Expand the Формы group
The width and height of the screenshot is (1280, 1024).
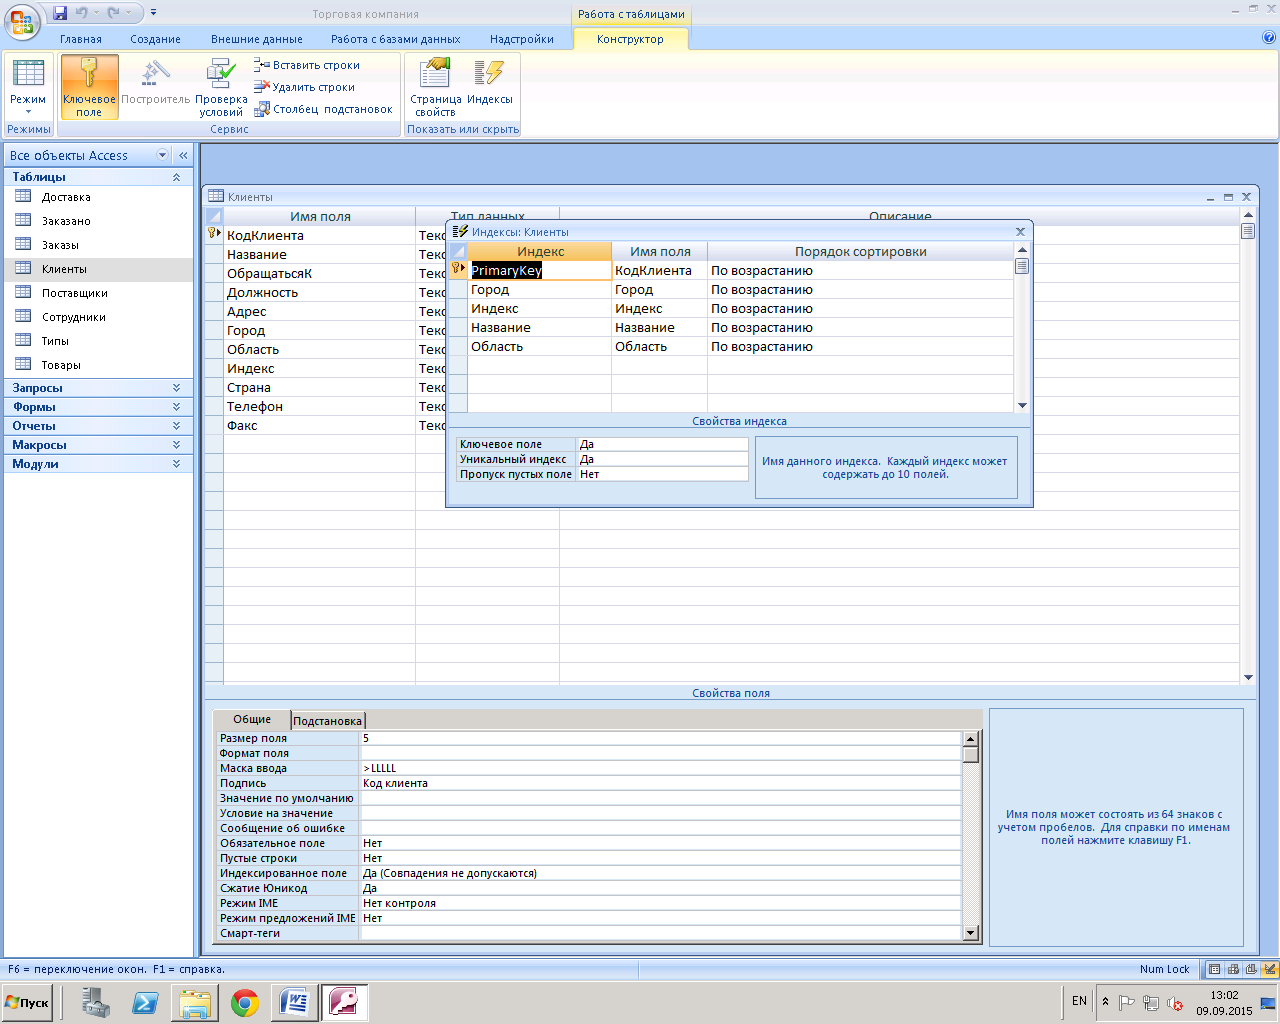tap(176, 407)
